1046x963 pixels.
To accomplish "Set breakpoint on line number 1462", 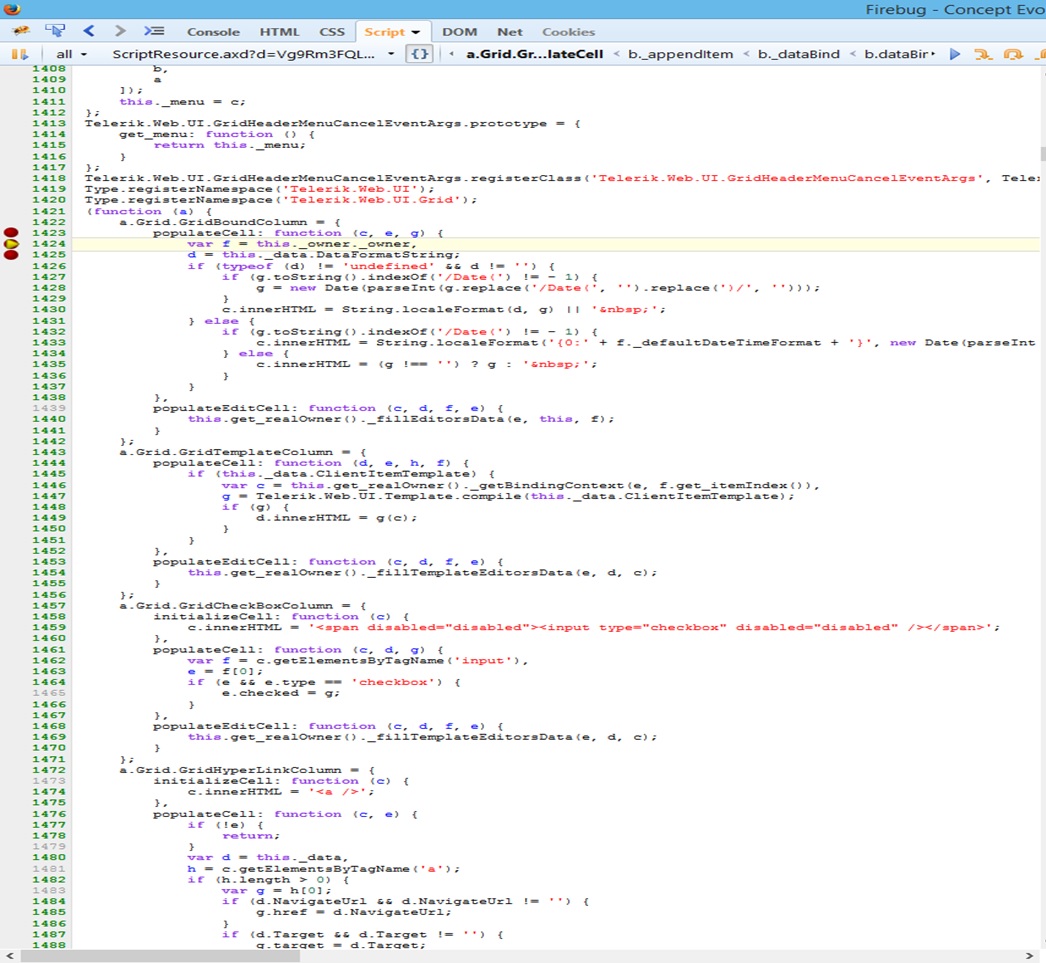I will click(x=49, y=661).
